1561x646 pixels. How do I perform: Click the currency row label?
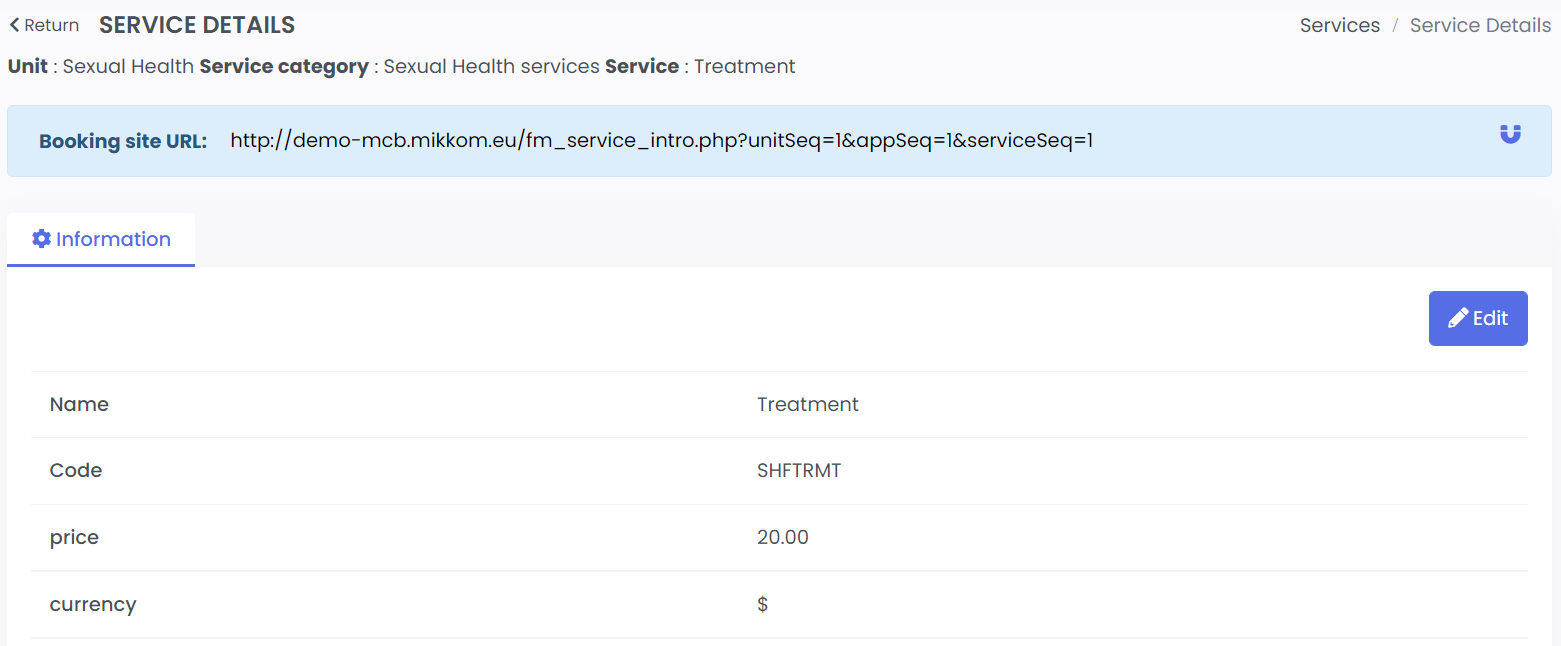pos(93,604)
